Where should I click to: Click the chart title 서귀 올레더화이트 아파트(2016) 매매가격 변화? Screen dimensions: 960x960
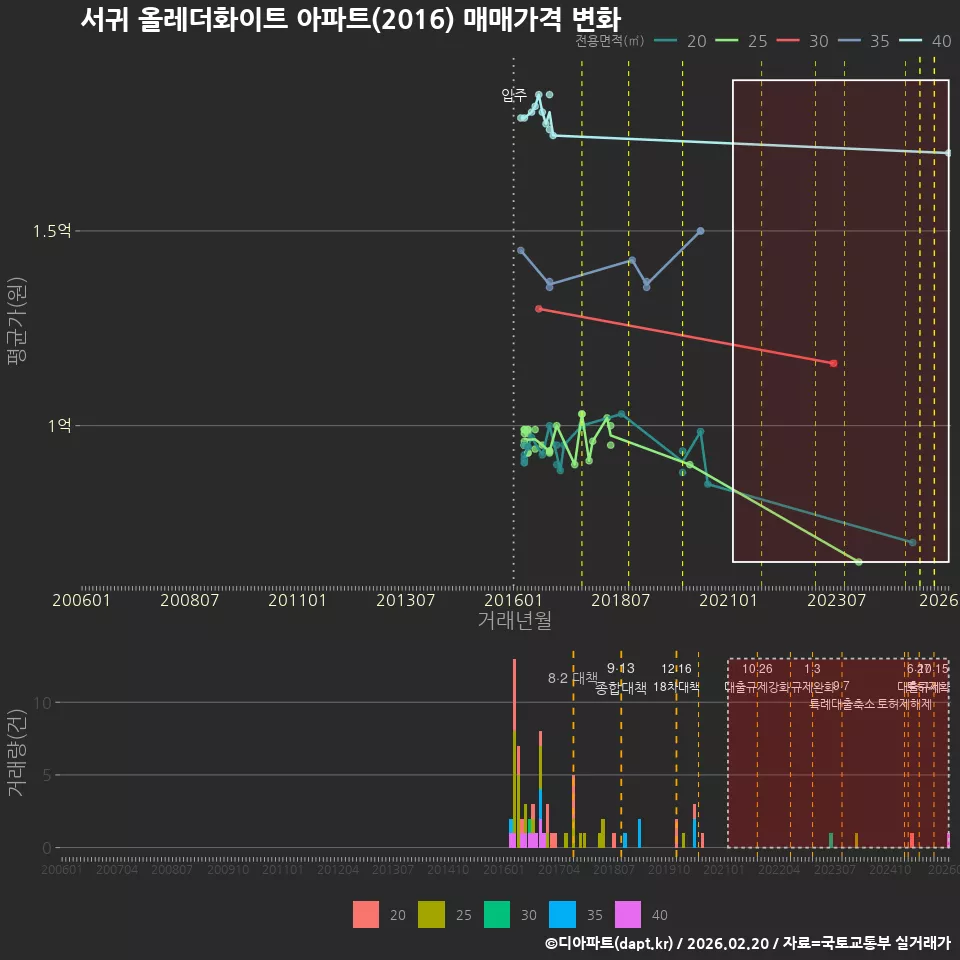[351, 19]
